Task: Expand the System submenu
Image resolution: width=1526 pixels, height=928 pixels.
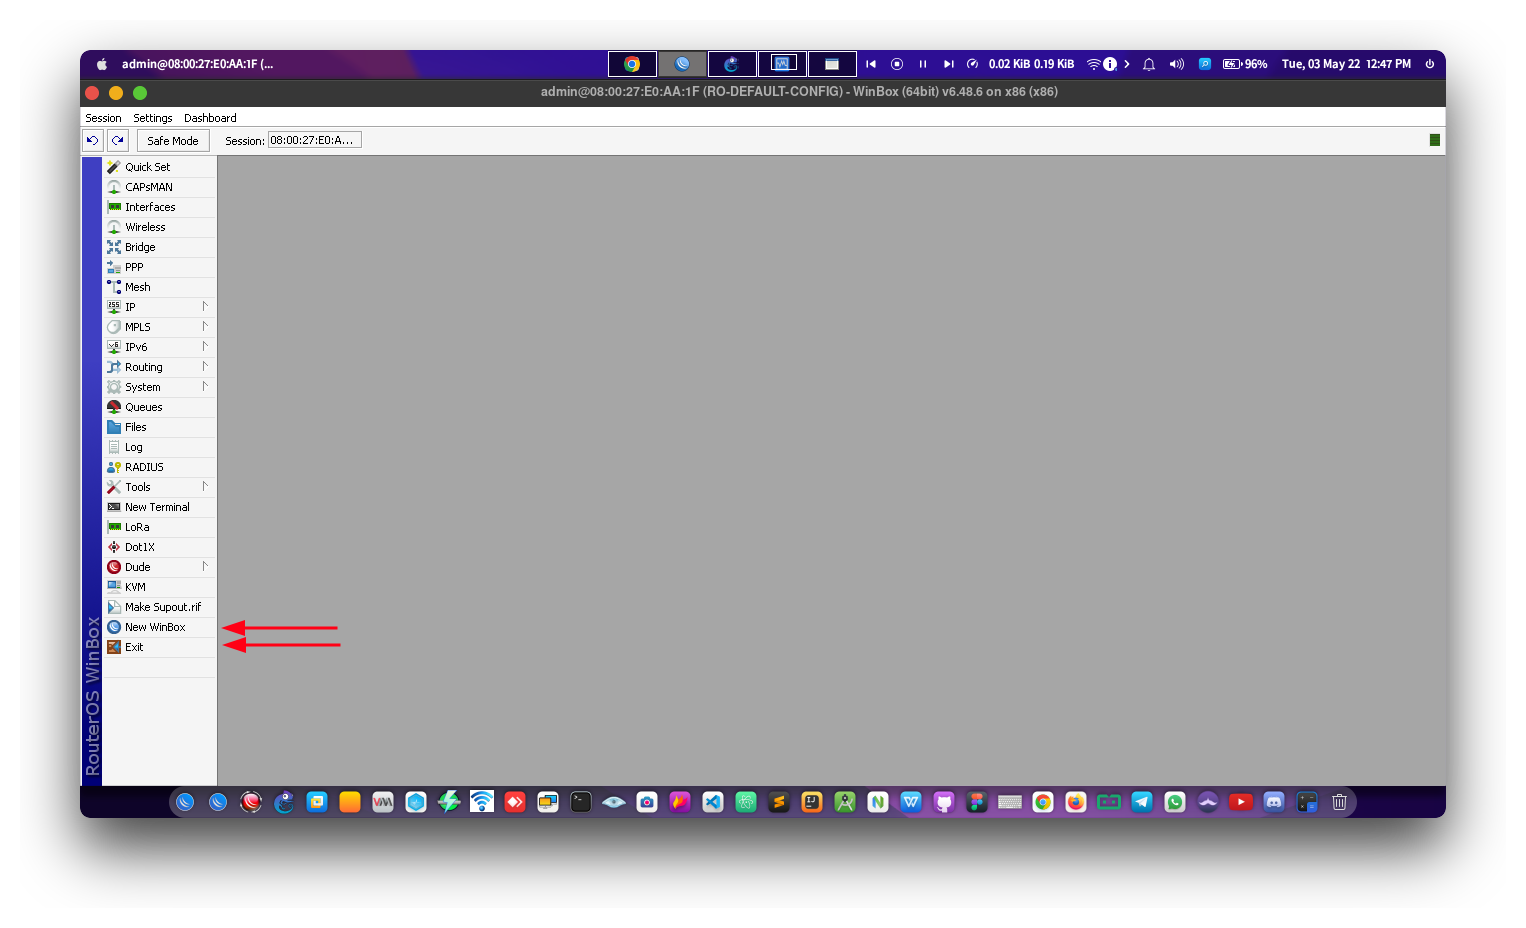Action: 204,387
